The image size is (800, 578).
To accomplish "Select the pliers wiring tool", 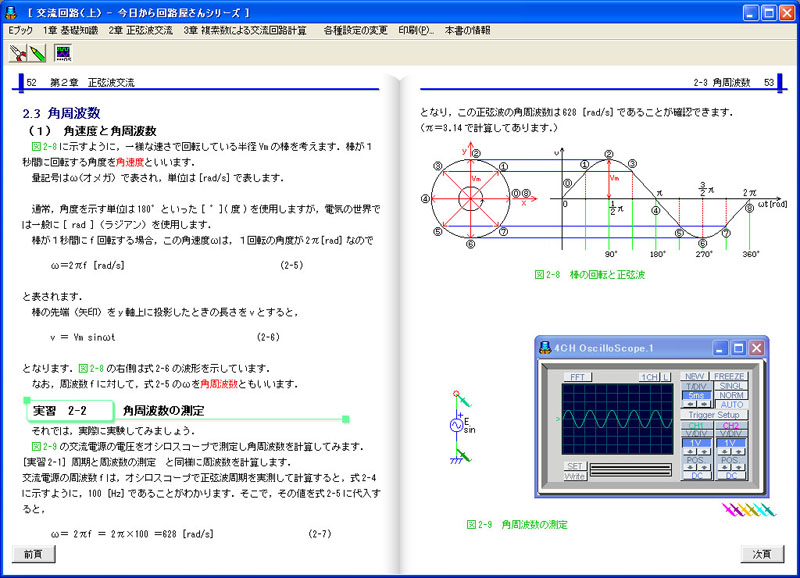I will [x=17, y=53].
